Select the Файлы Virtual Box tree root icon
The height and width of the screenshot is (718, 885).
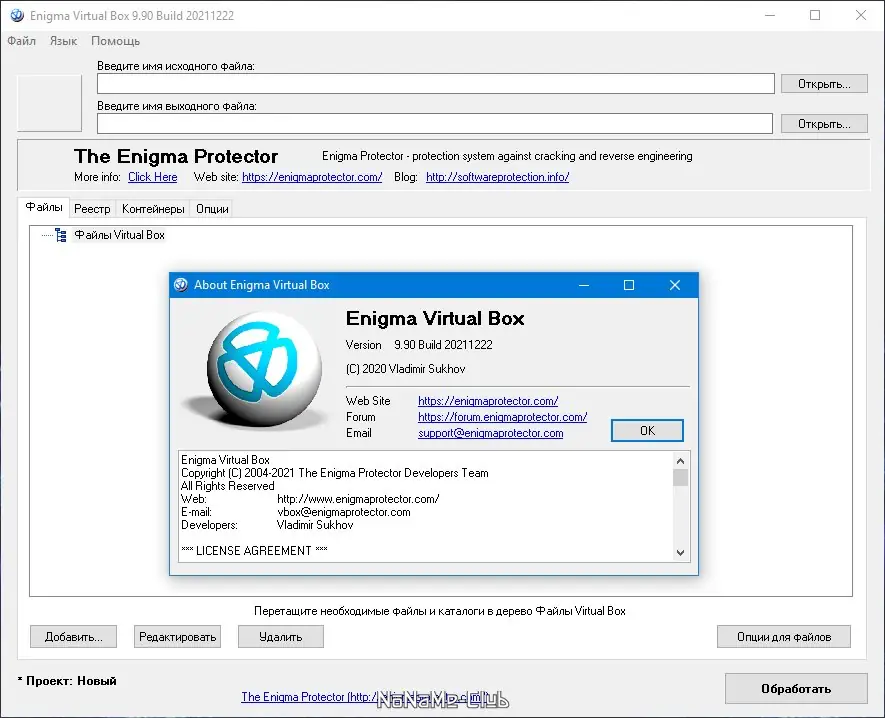[x=61, y=235]
